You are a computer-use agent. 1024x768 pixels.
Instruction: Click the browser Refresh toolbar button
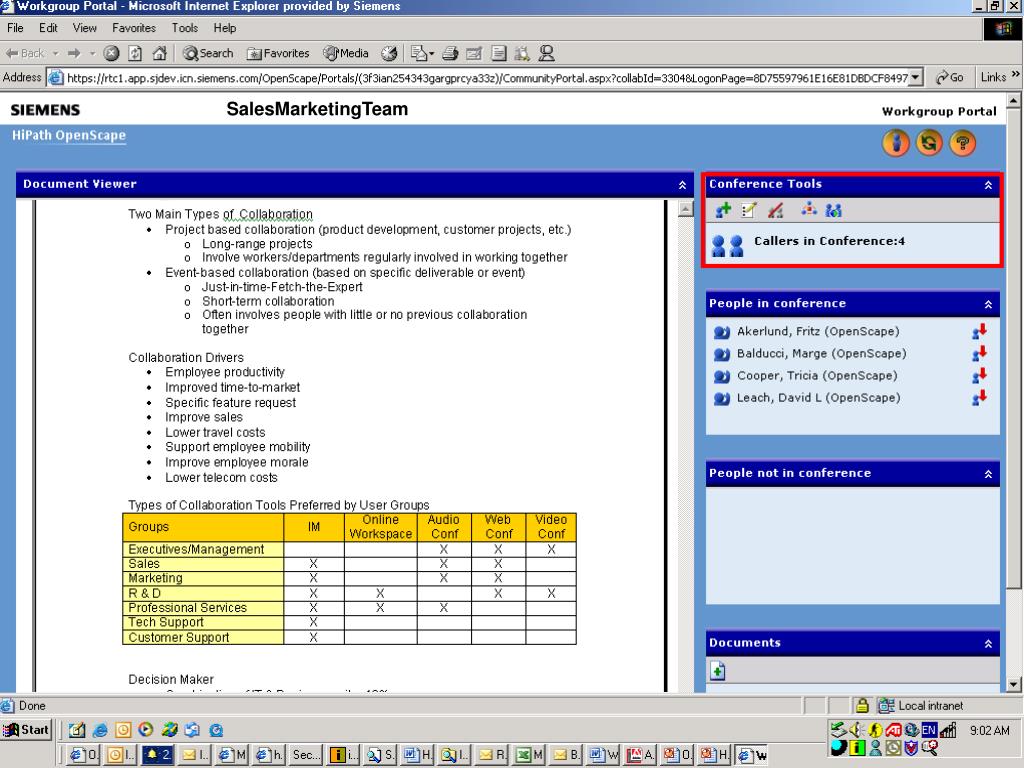[x=135, y=53]
